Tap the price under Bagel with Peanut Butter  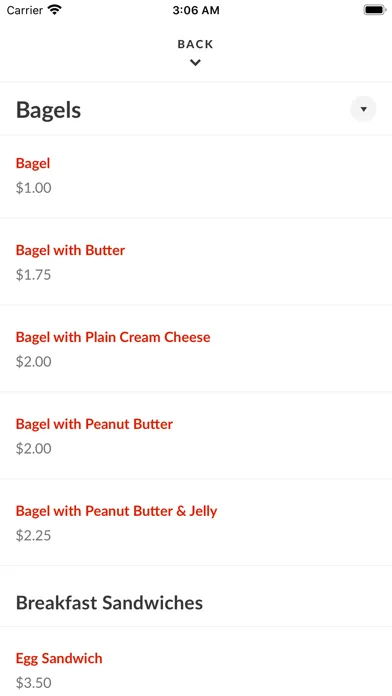point(34,449)
